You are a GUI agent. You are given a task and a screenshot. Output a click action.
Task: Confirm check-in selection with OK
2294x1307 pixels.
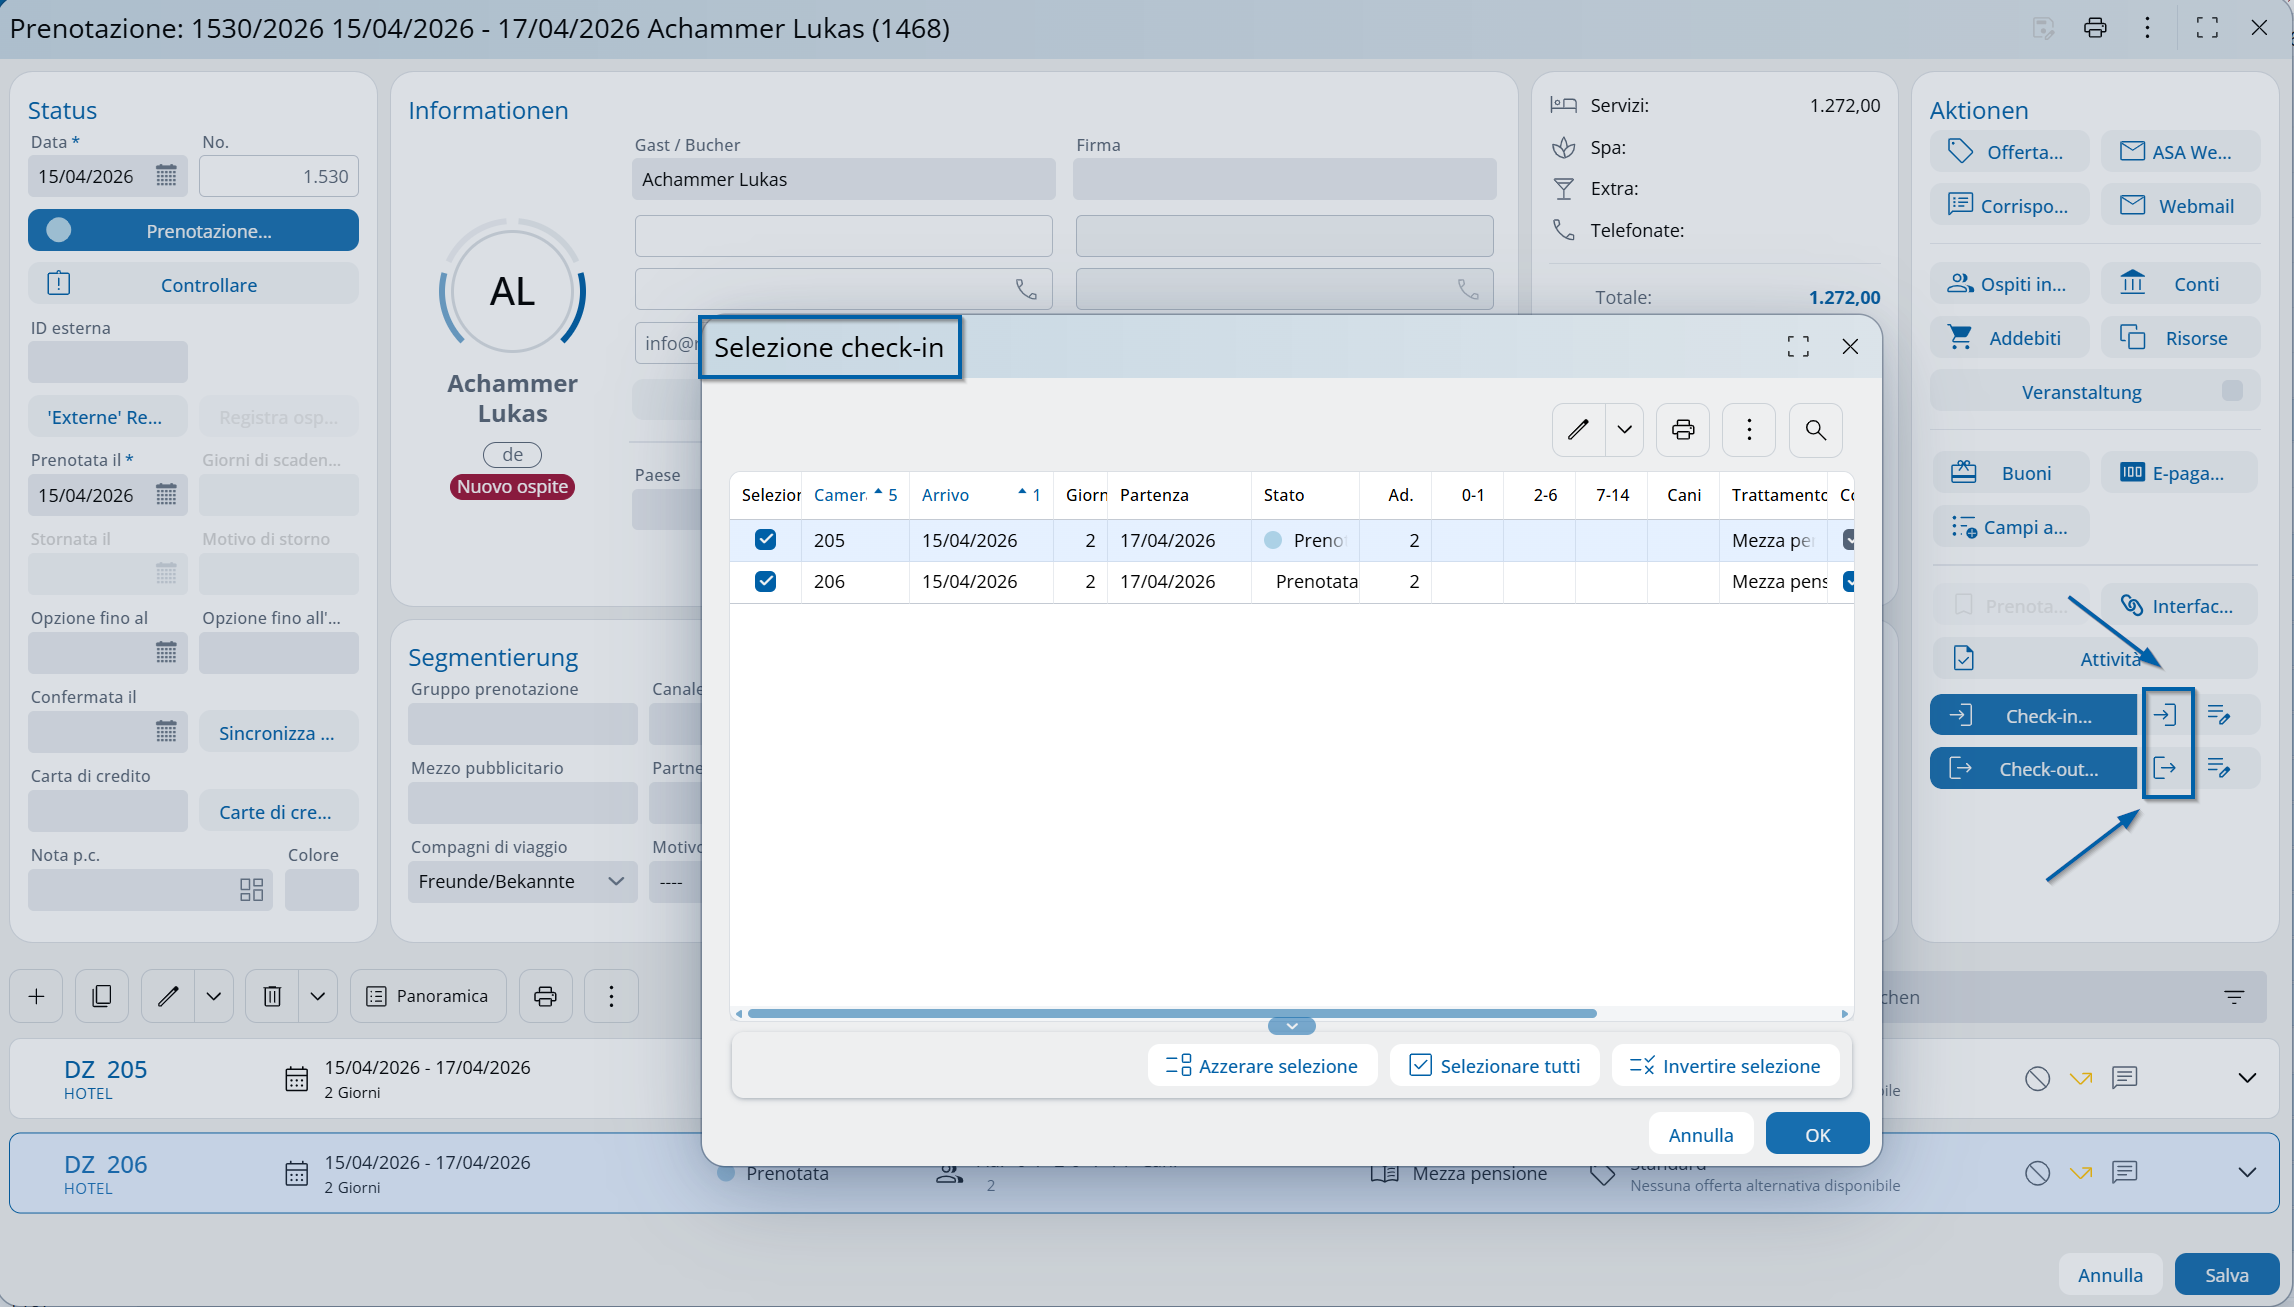(x=1816, y=1135)
